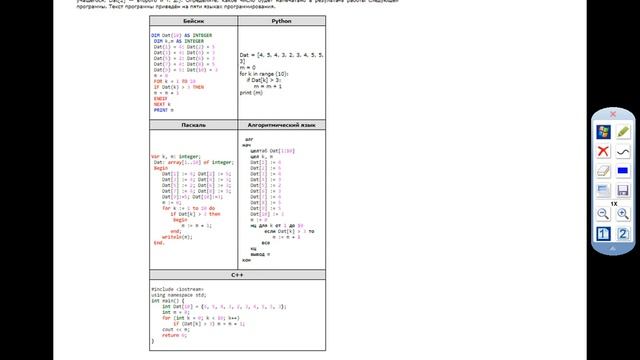The image size is (640, 360).
Task: Zoom out with the minus magnifier
Action: [603, 214]
